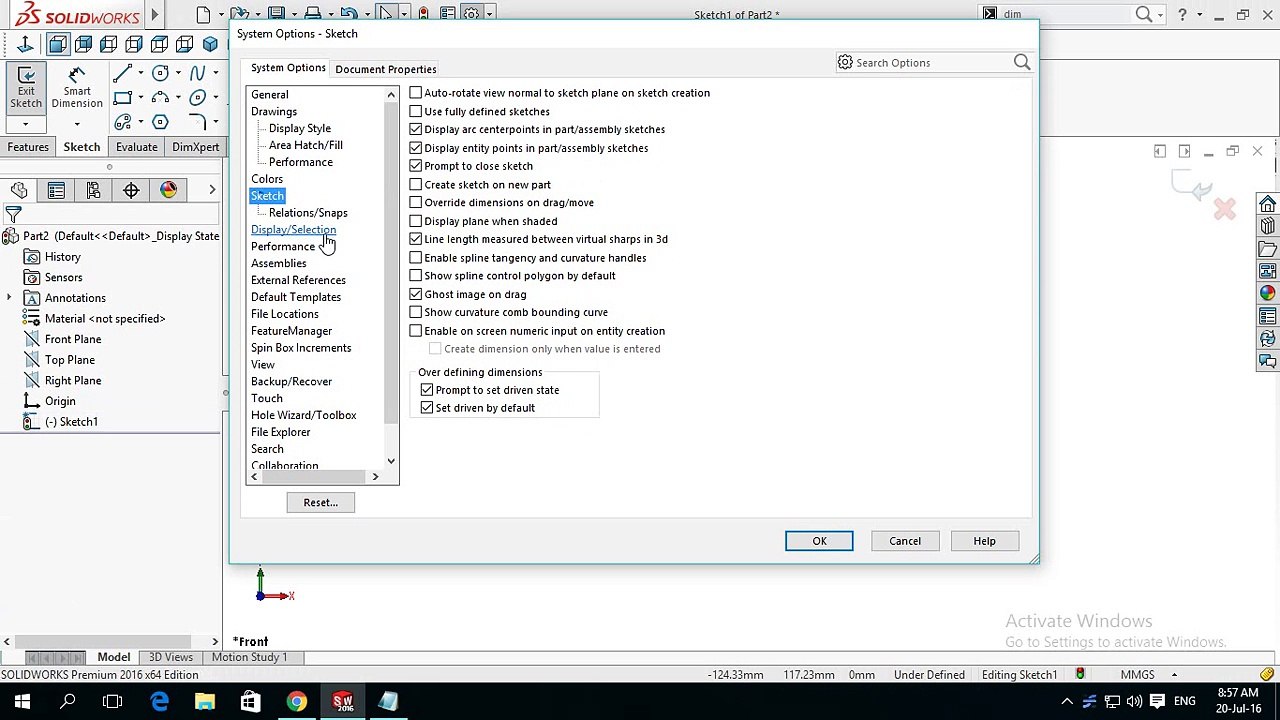
Task: Switch to the Motion Study 1 tab
Action: click(x=249, y=657)
